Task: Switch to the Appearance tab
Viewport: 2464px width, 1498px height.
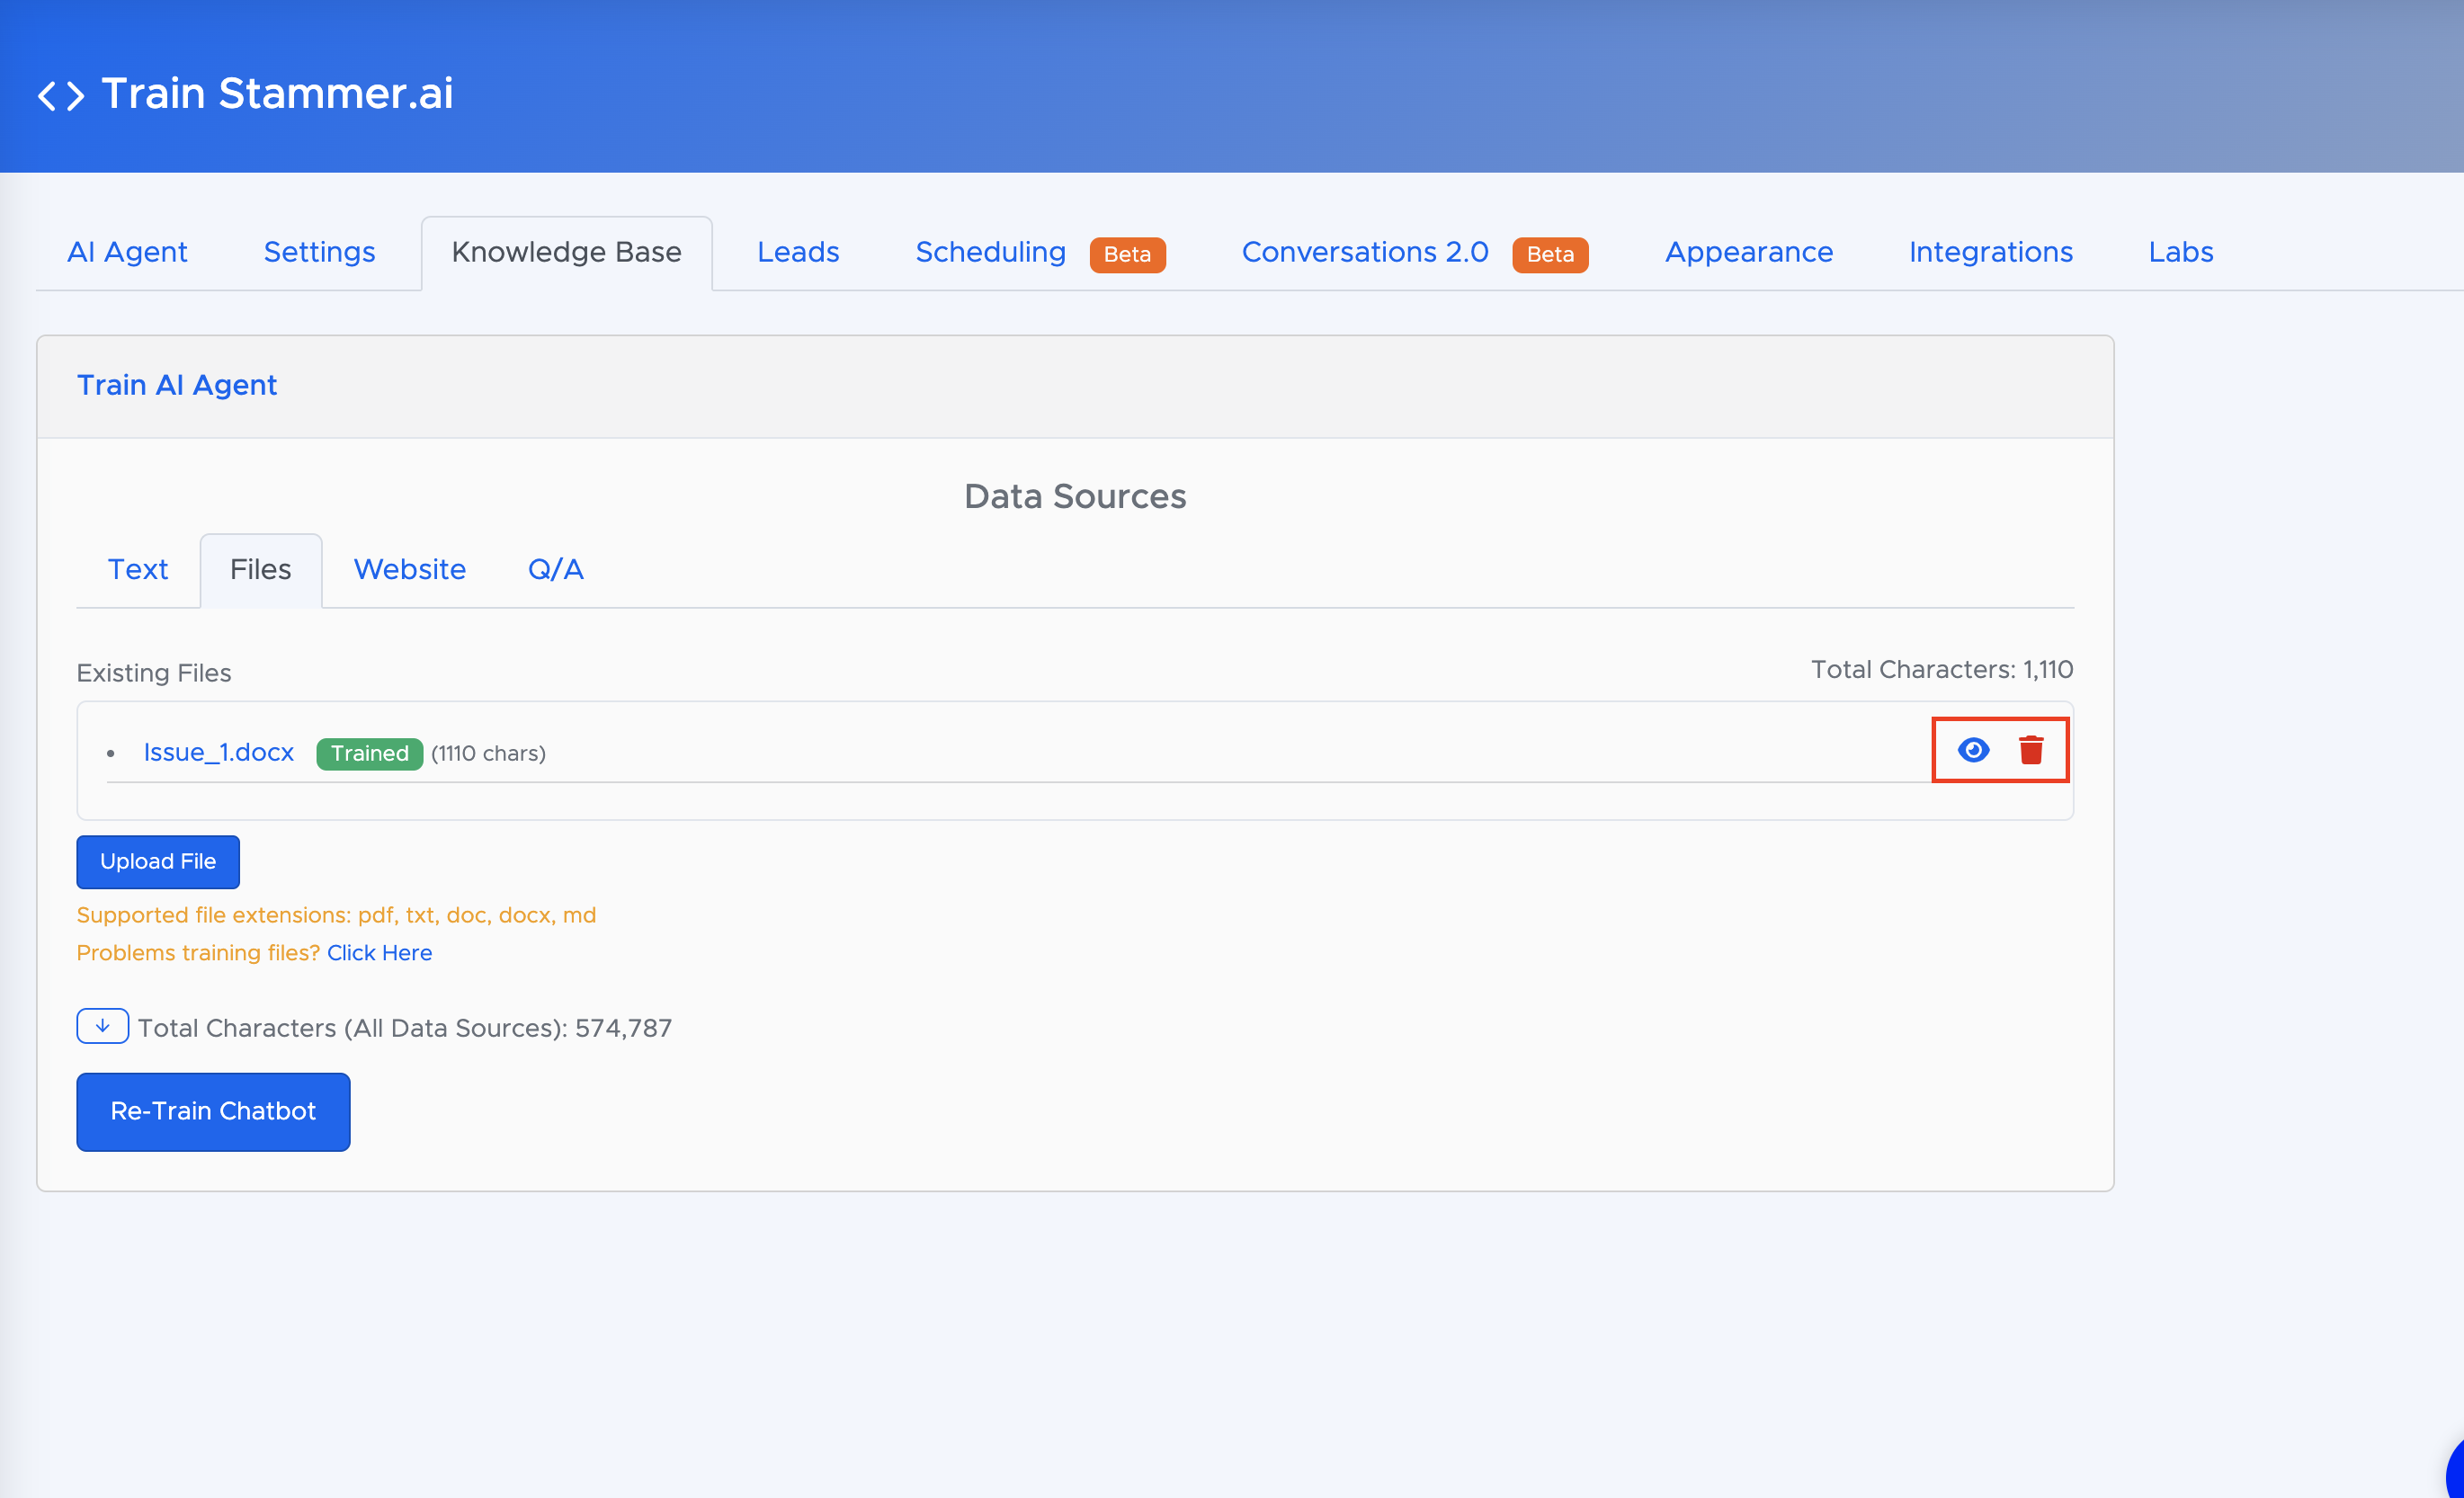Action: [x=1748, y=252]
